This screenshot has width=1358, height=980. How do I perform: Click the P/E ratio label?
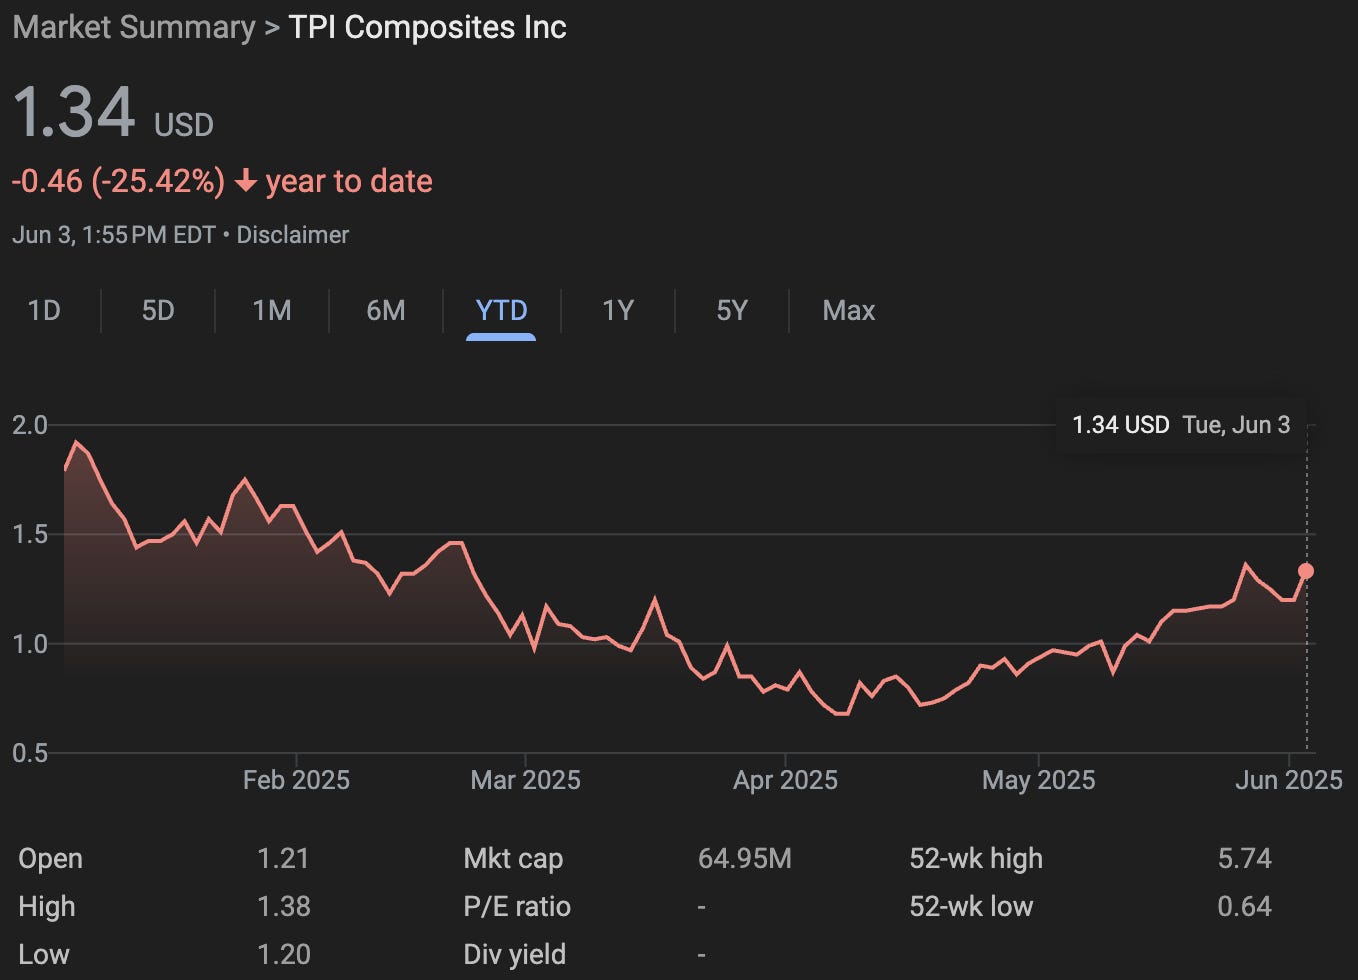click(x=517, y=906)
